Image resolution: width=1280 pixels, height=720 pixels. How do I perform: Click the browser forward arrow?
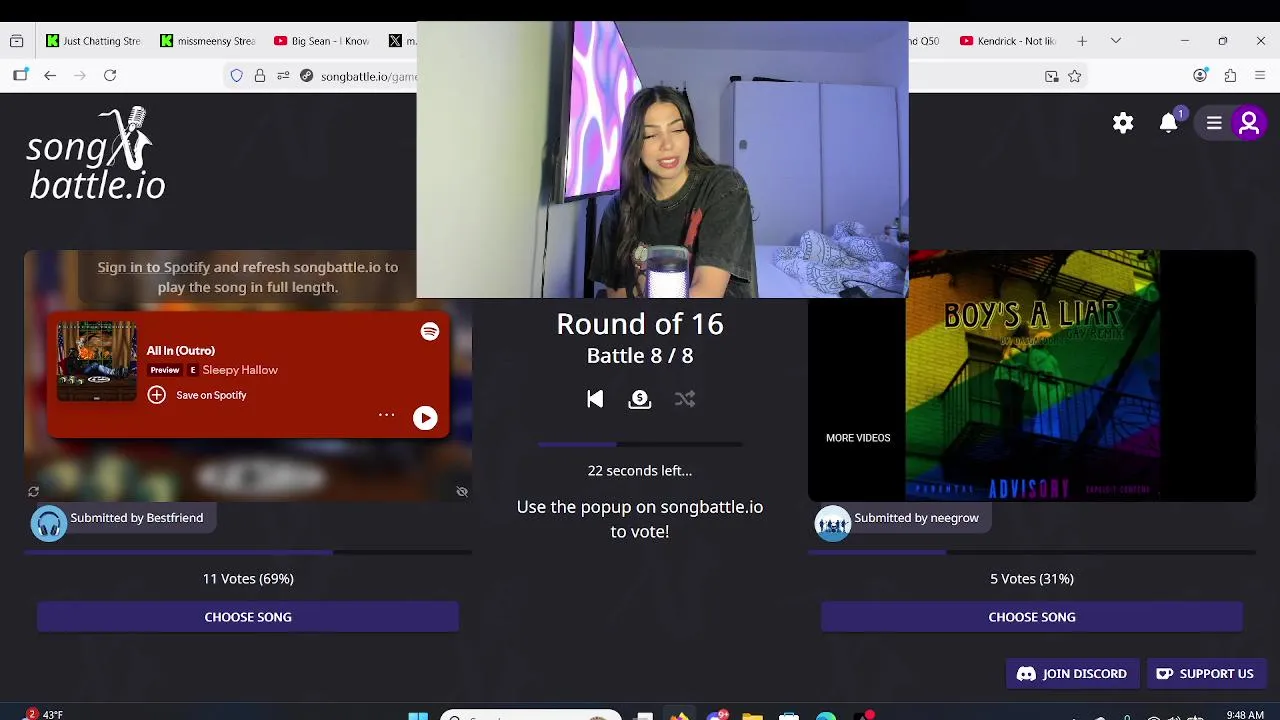click(x=80, y=76)
